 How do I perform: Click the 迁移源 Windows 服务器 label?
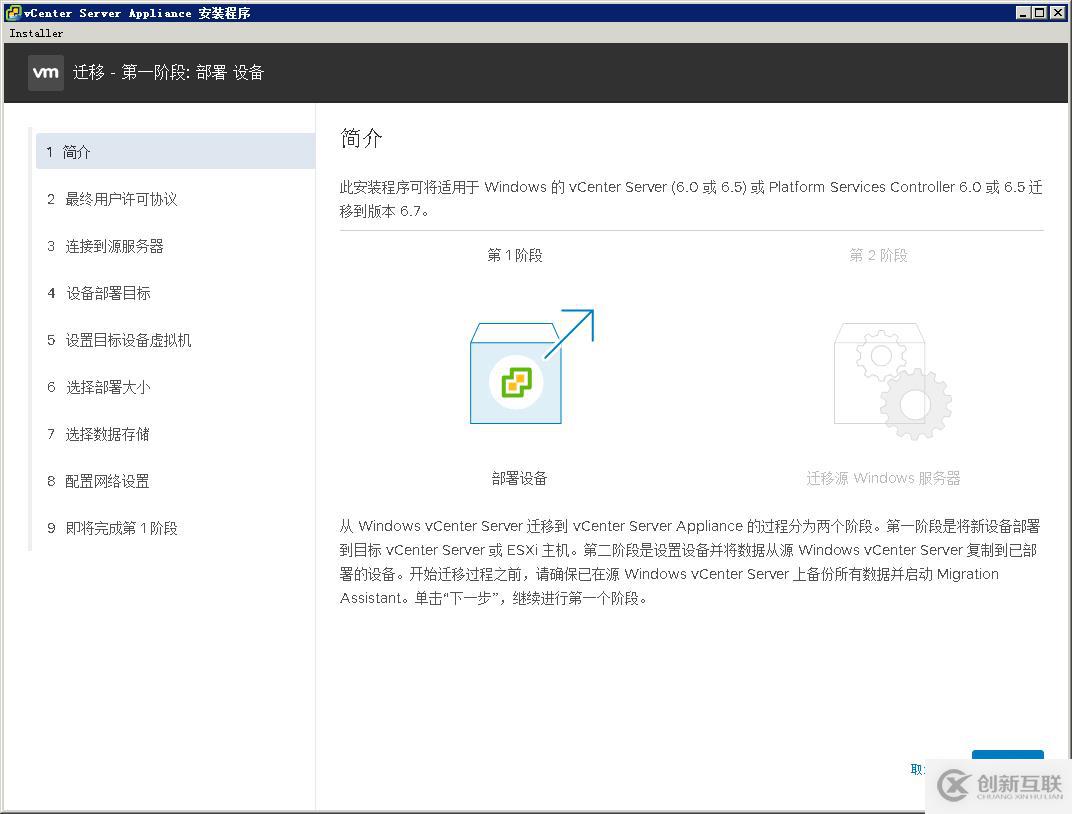(883, 478)
